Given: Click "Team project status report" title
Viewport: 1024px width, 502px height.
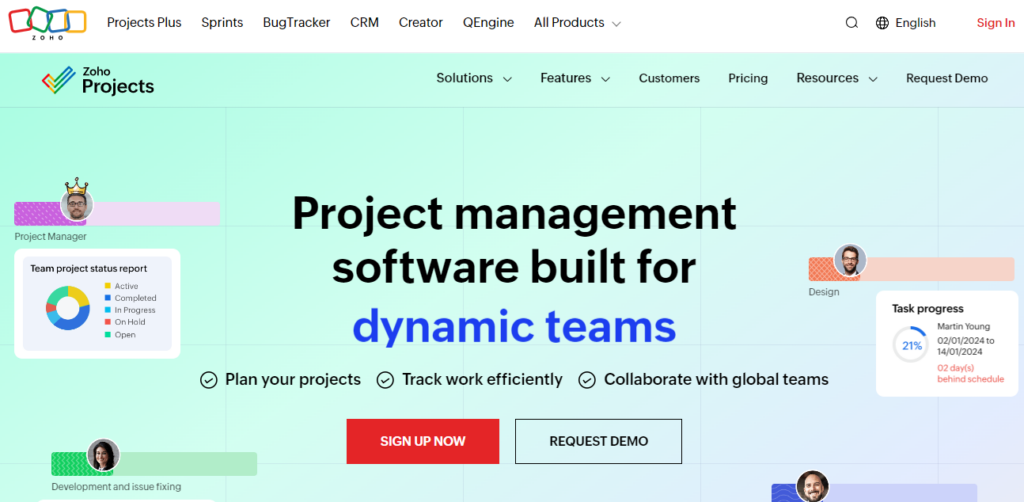Looking at the screenshot, I should tap(89, 268).
